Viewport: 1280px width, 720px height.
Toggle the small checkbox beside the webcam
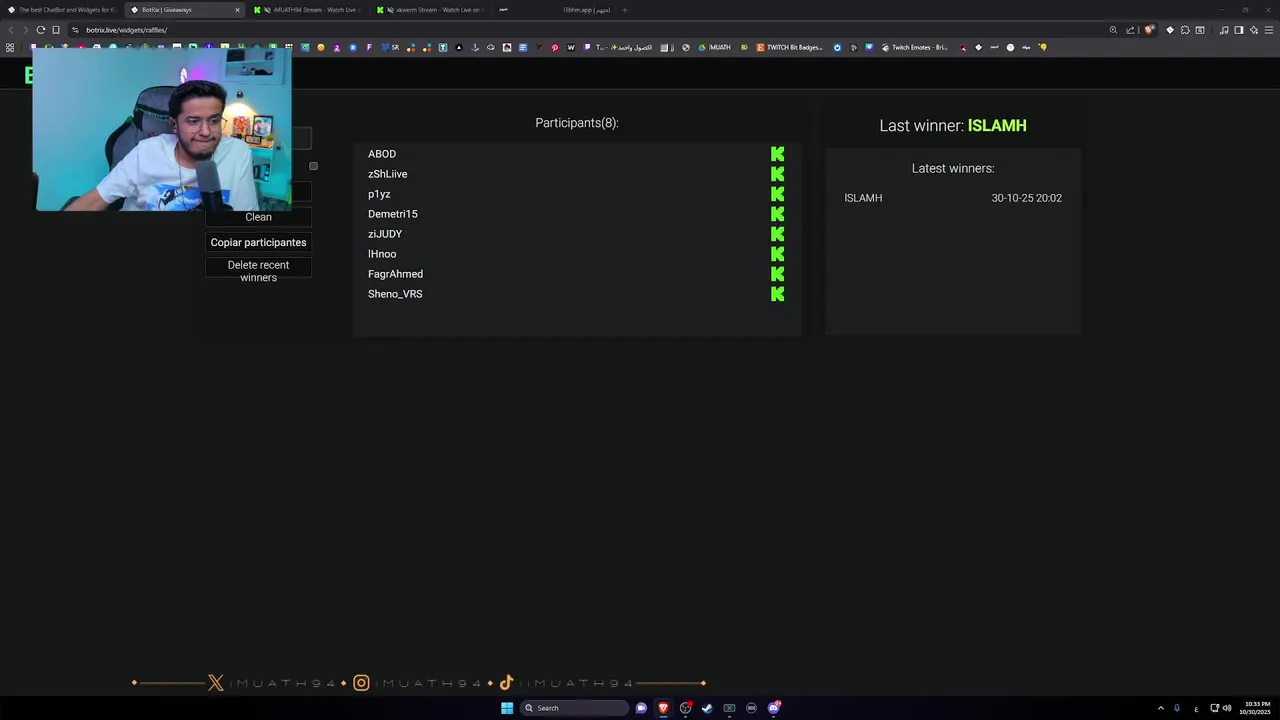pos(313,166)
